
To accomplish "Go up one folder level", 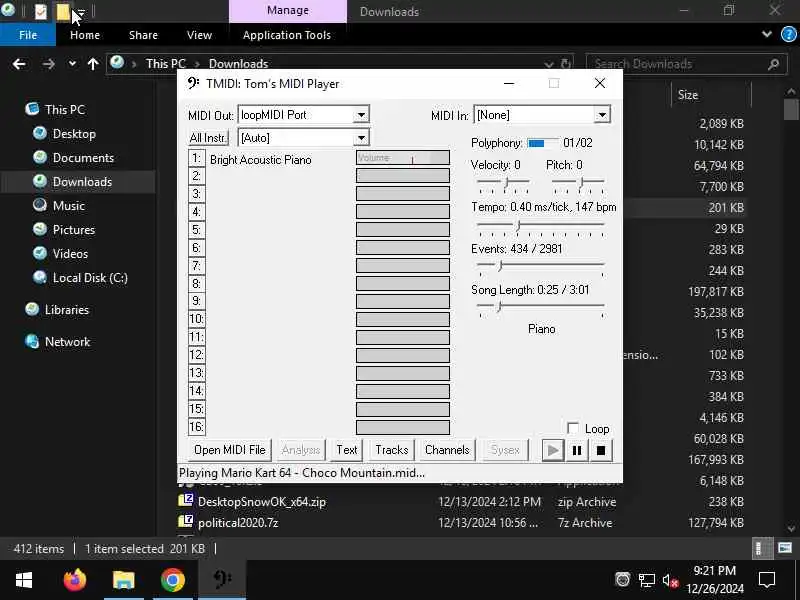I will (93, 64).
